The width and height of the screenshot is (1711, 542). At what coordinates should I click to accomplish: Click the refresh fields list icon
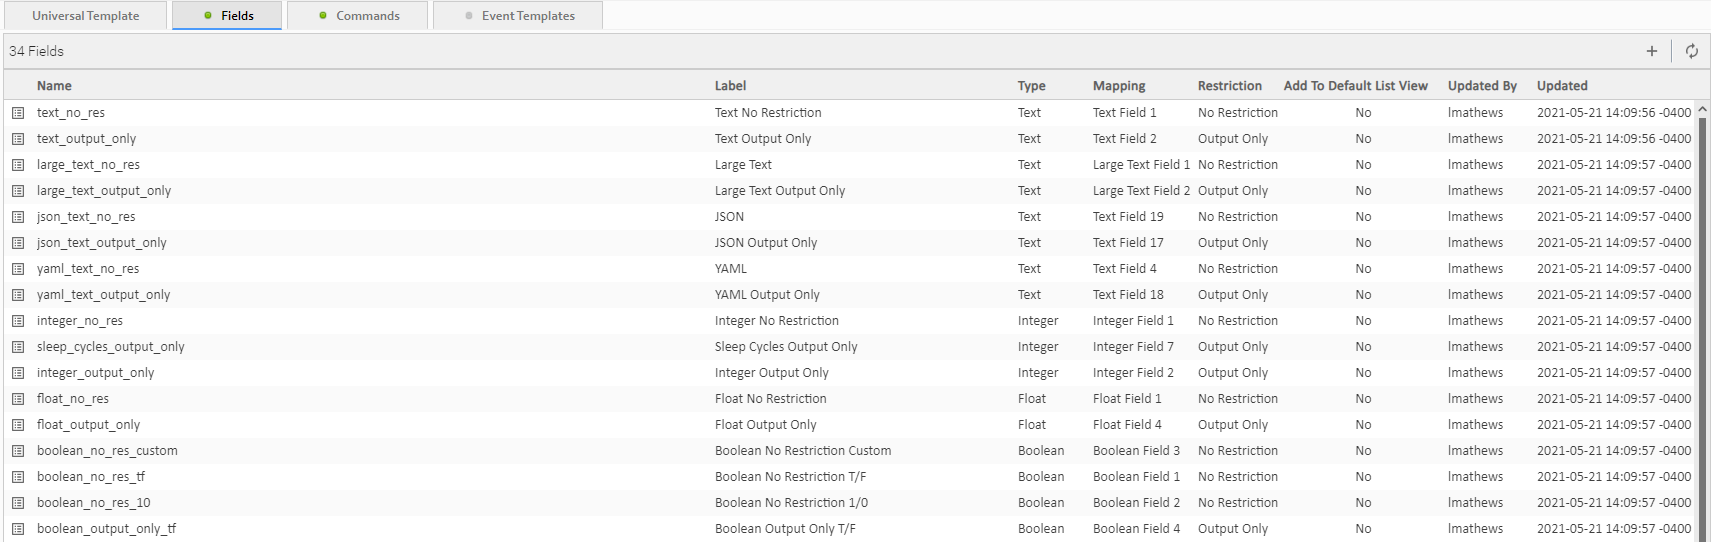click(1691, 51)
